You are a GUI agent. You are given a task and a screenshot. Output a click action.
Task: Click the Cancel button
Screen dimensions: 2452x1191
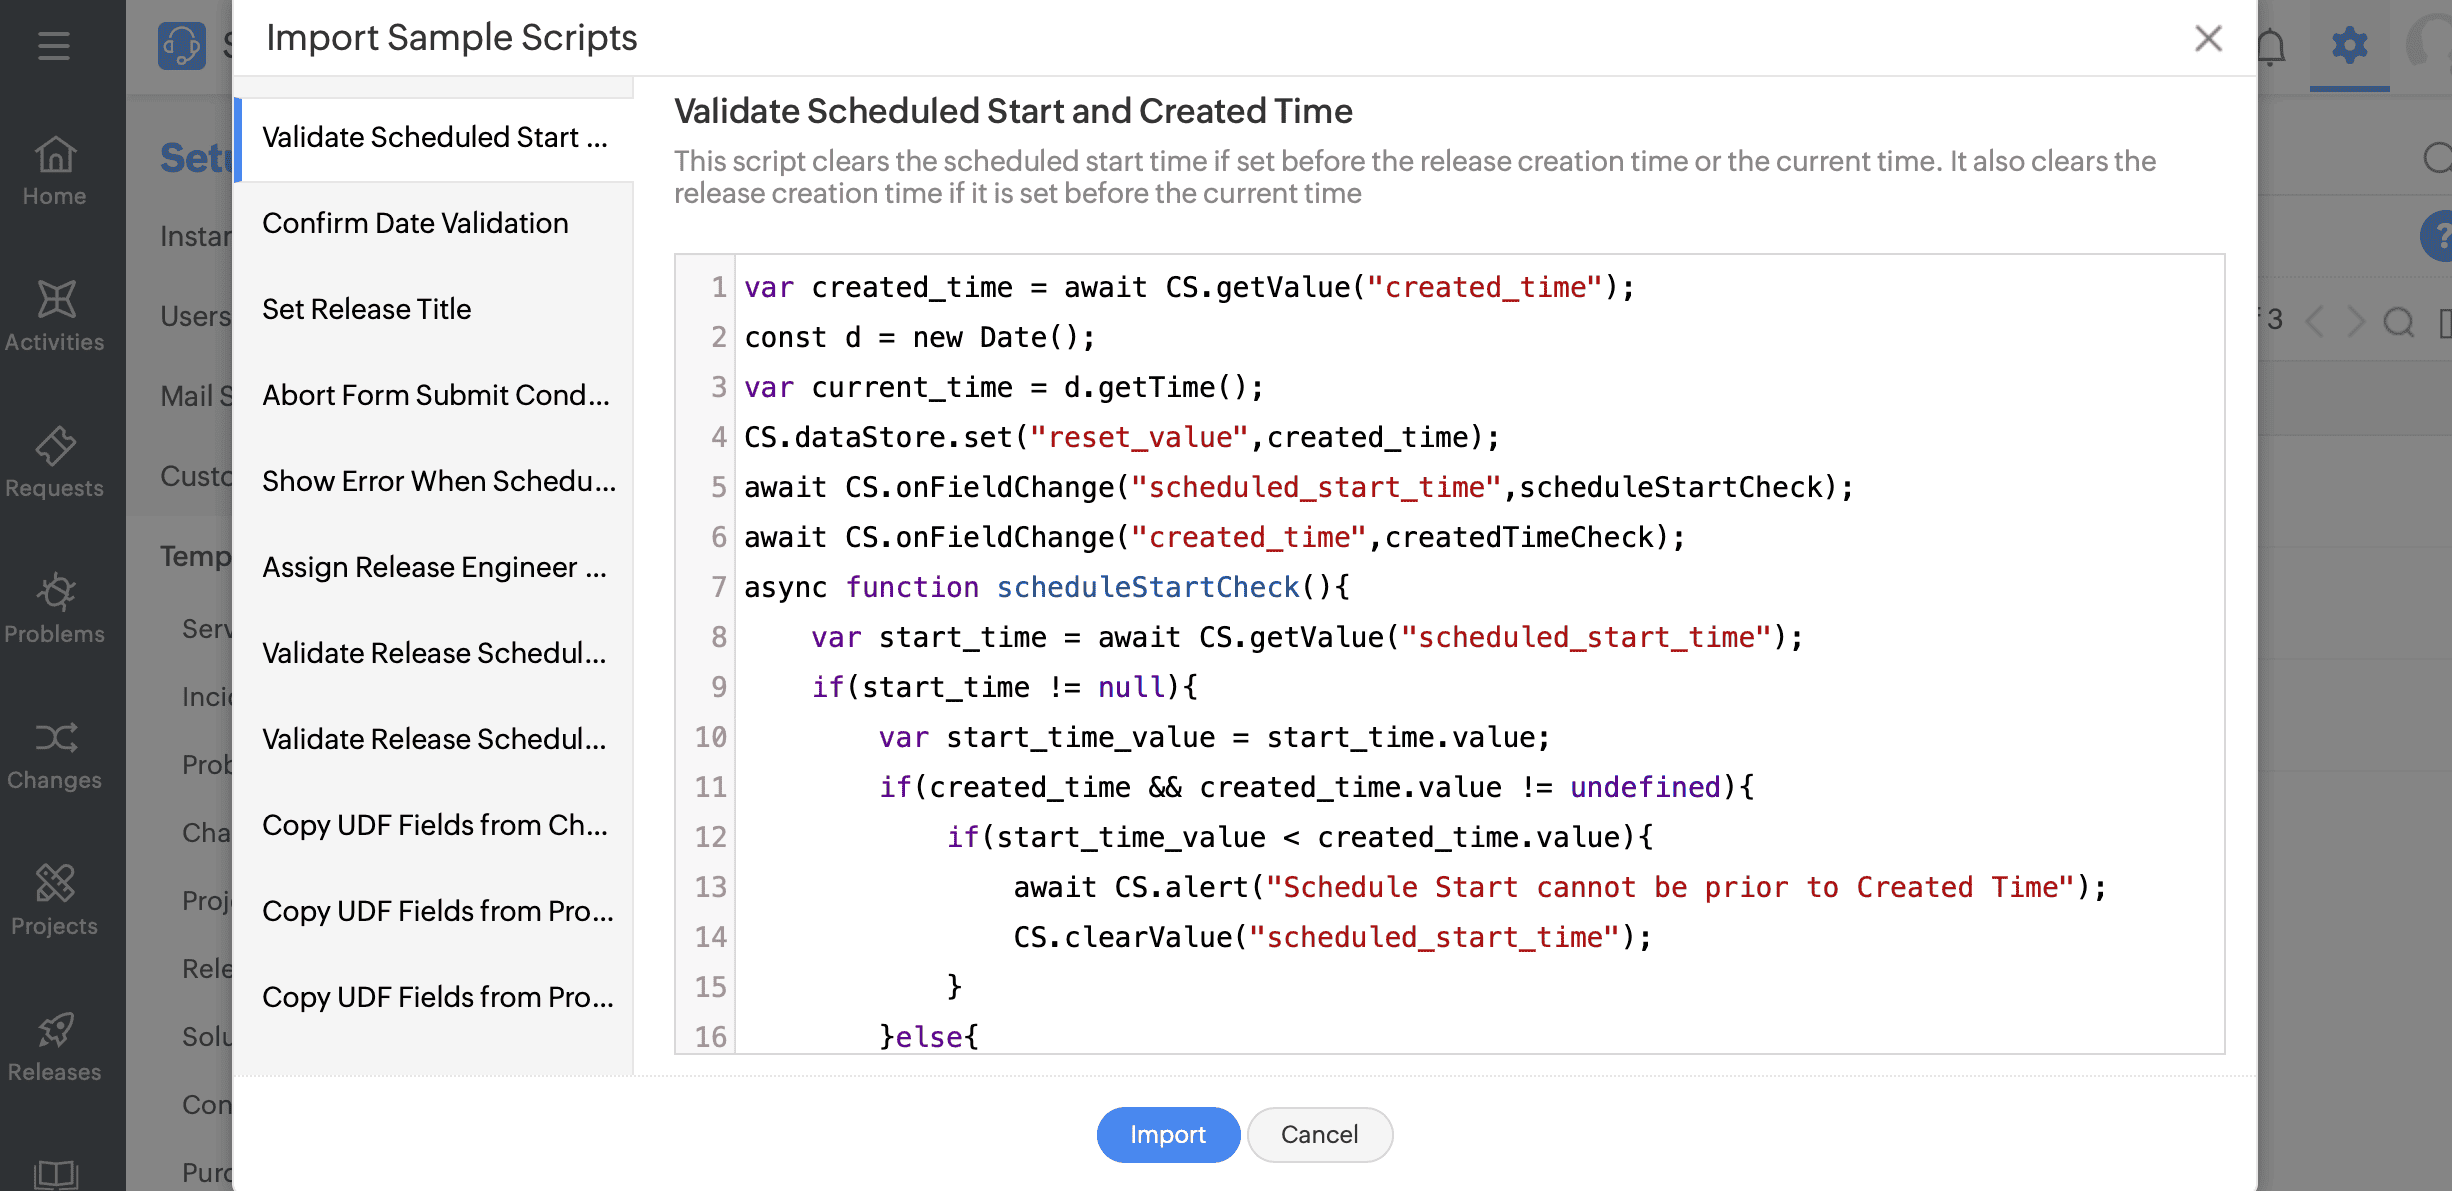(1319, 1135)
